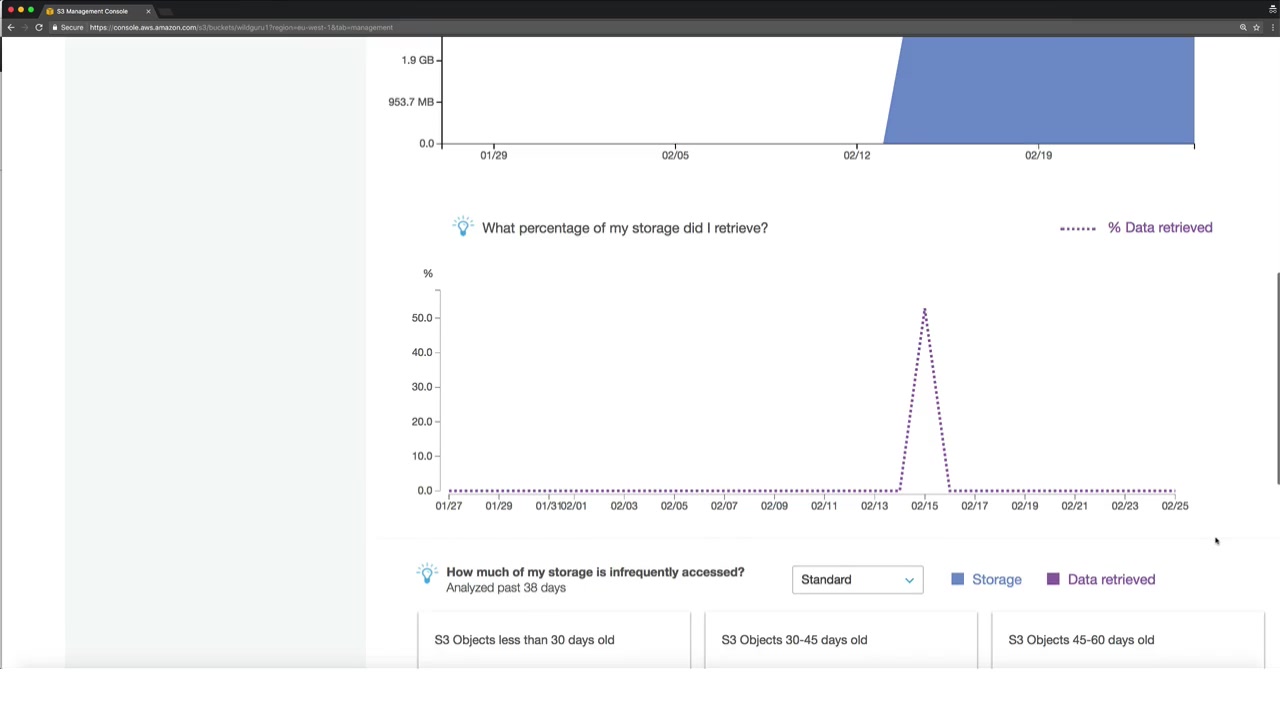This screenshot has height=720, width=1280.
Task: Click the address bar URL
Action: click(x=240, y=27)
